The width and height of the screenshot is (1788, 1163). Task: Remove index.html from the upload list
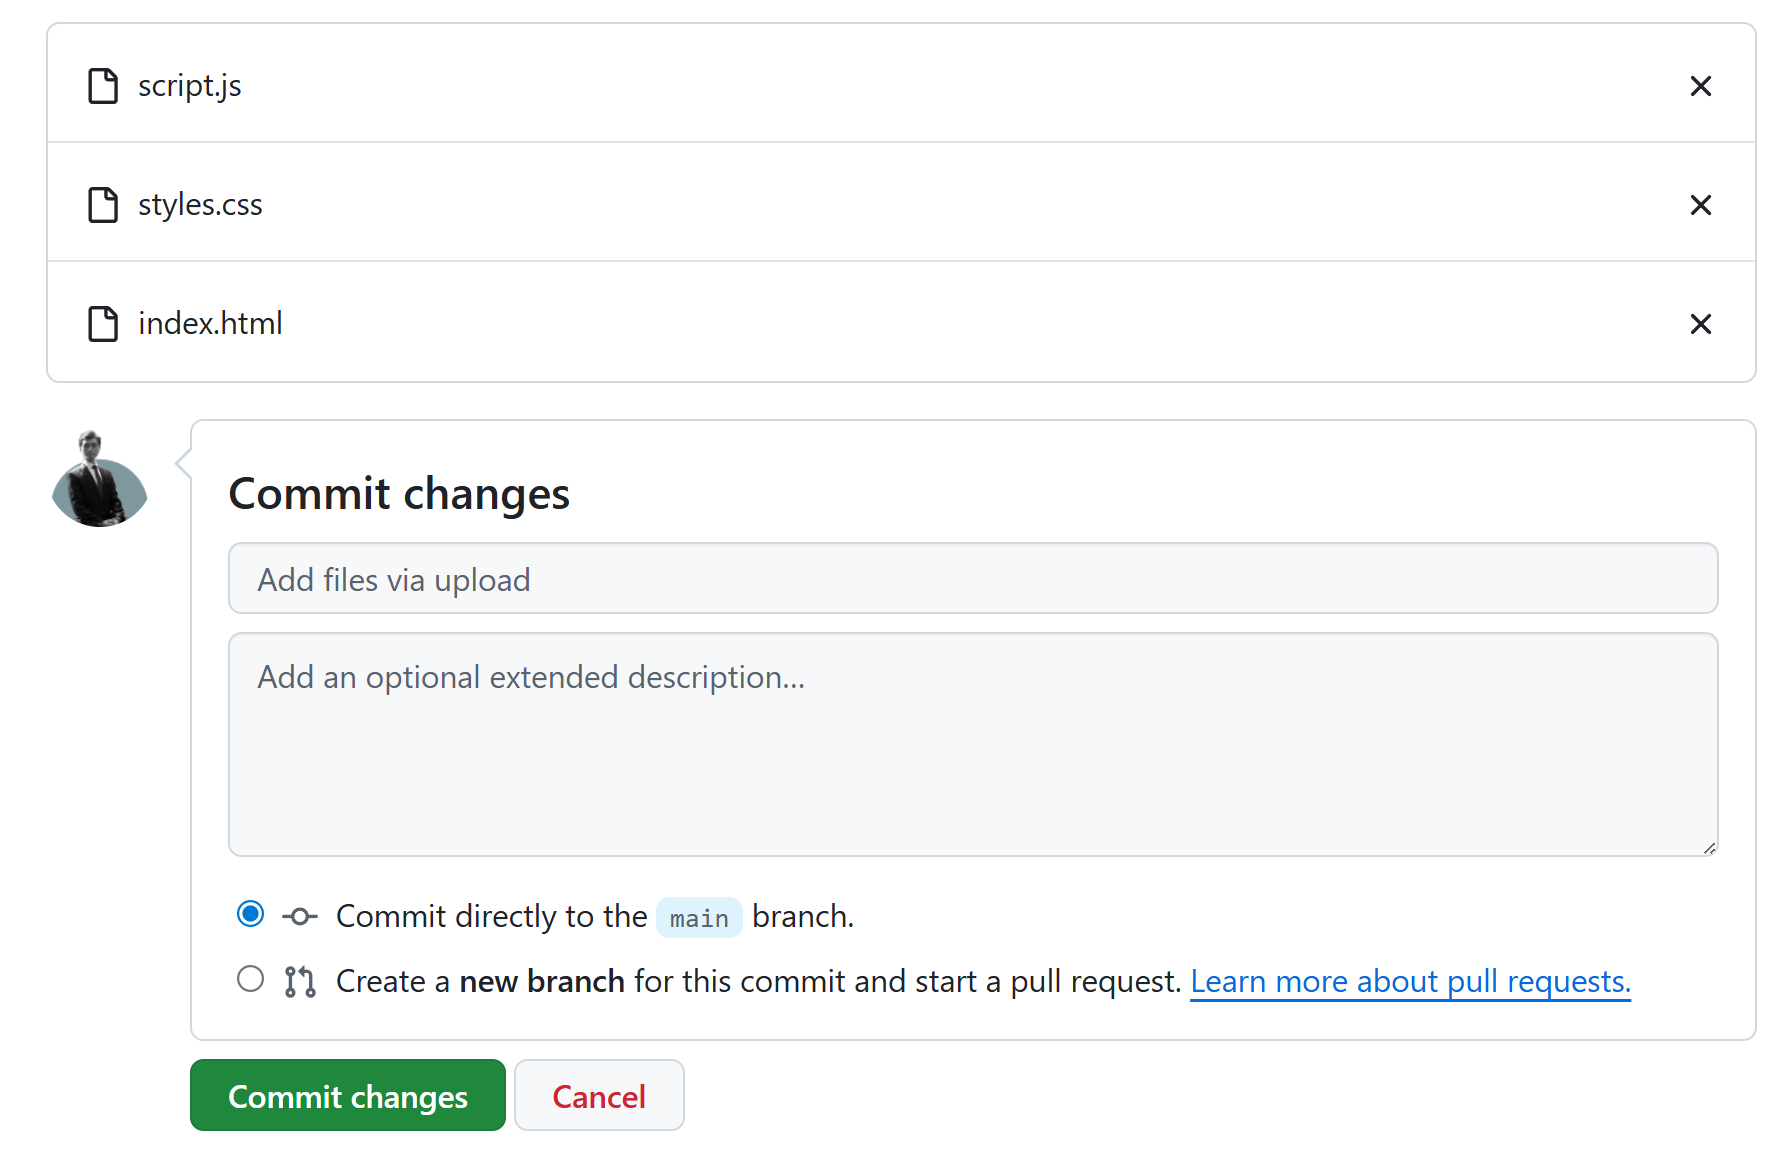(1700, 324)
